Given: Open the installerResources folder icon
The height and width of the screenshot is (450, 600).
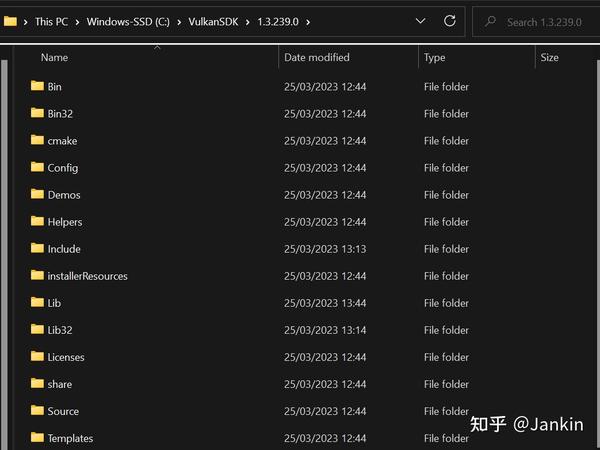Looking at the screenshot, I should 37,275.
